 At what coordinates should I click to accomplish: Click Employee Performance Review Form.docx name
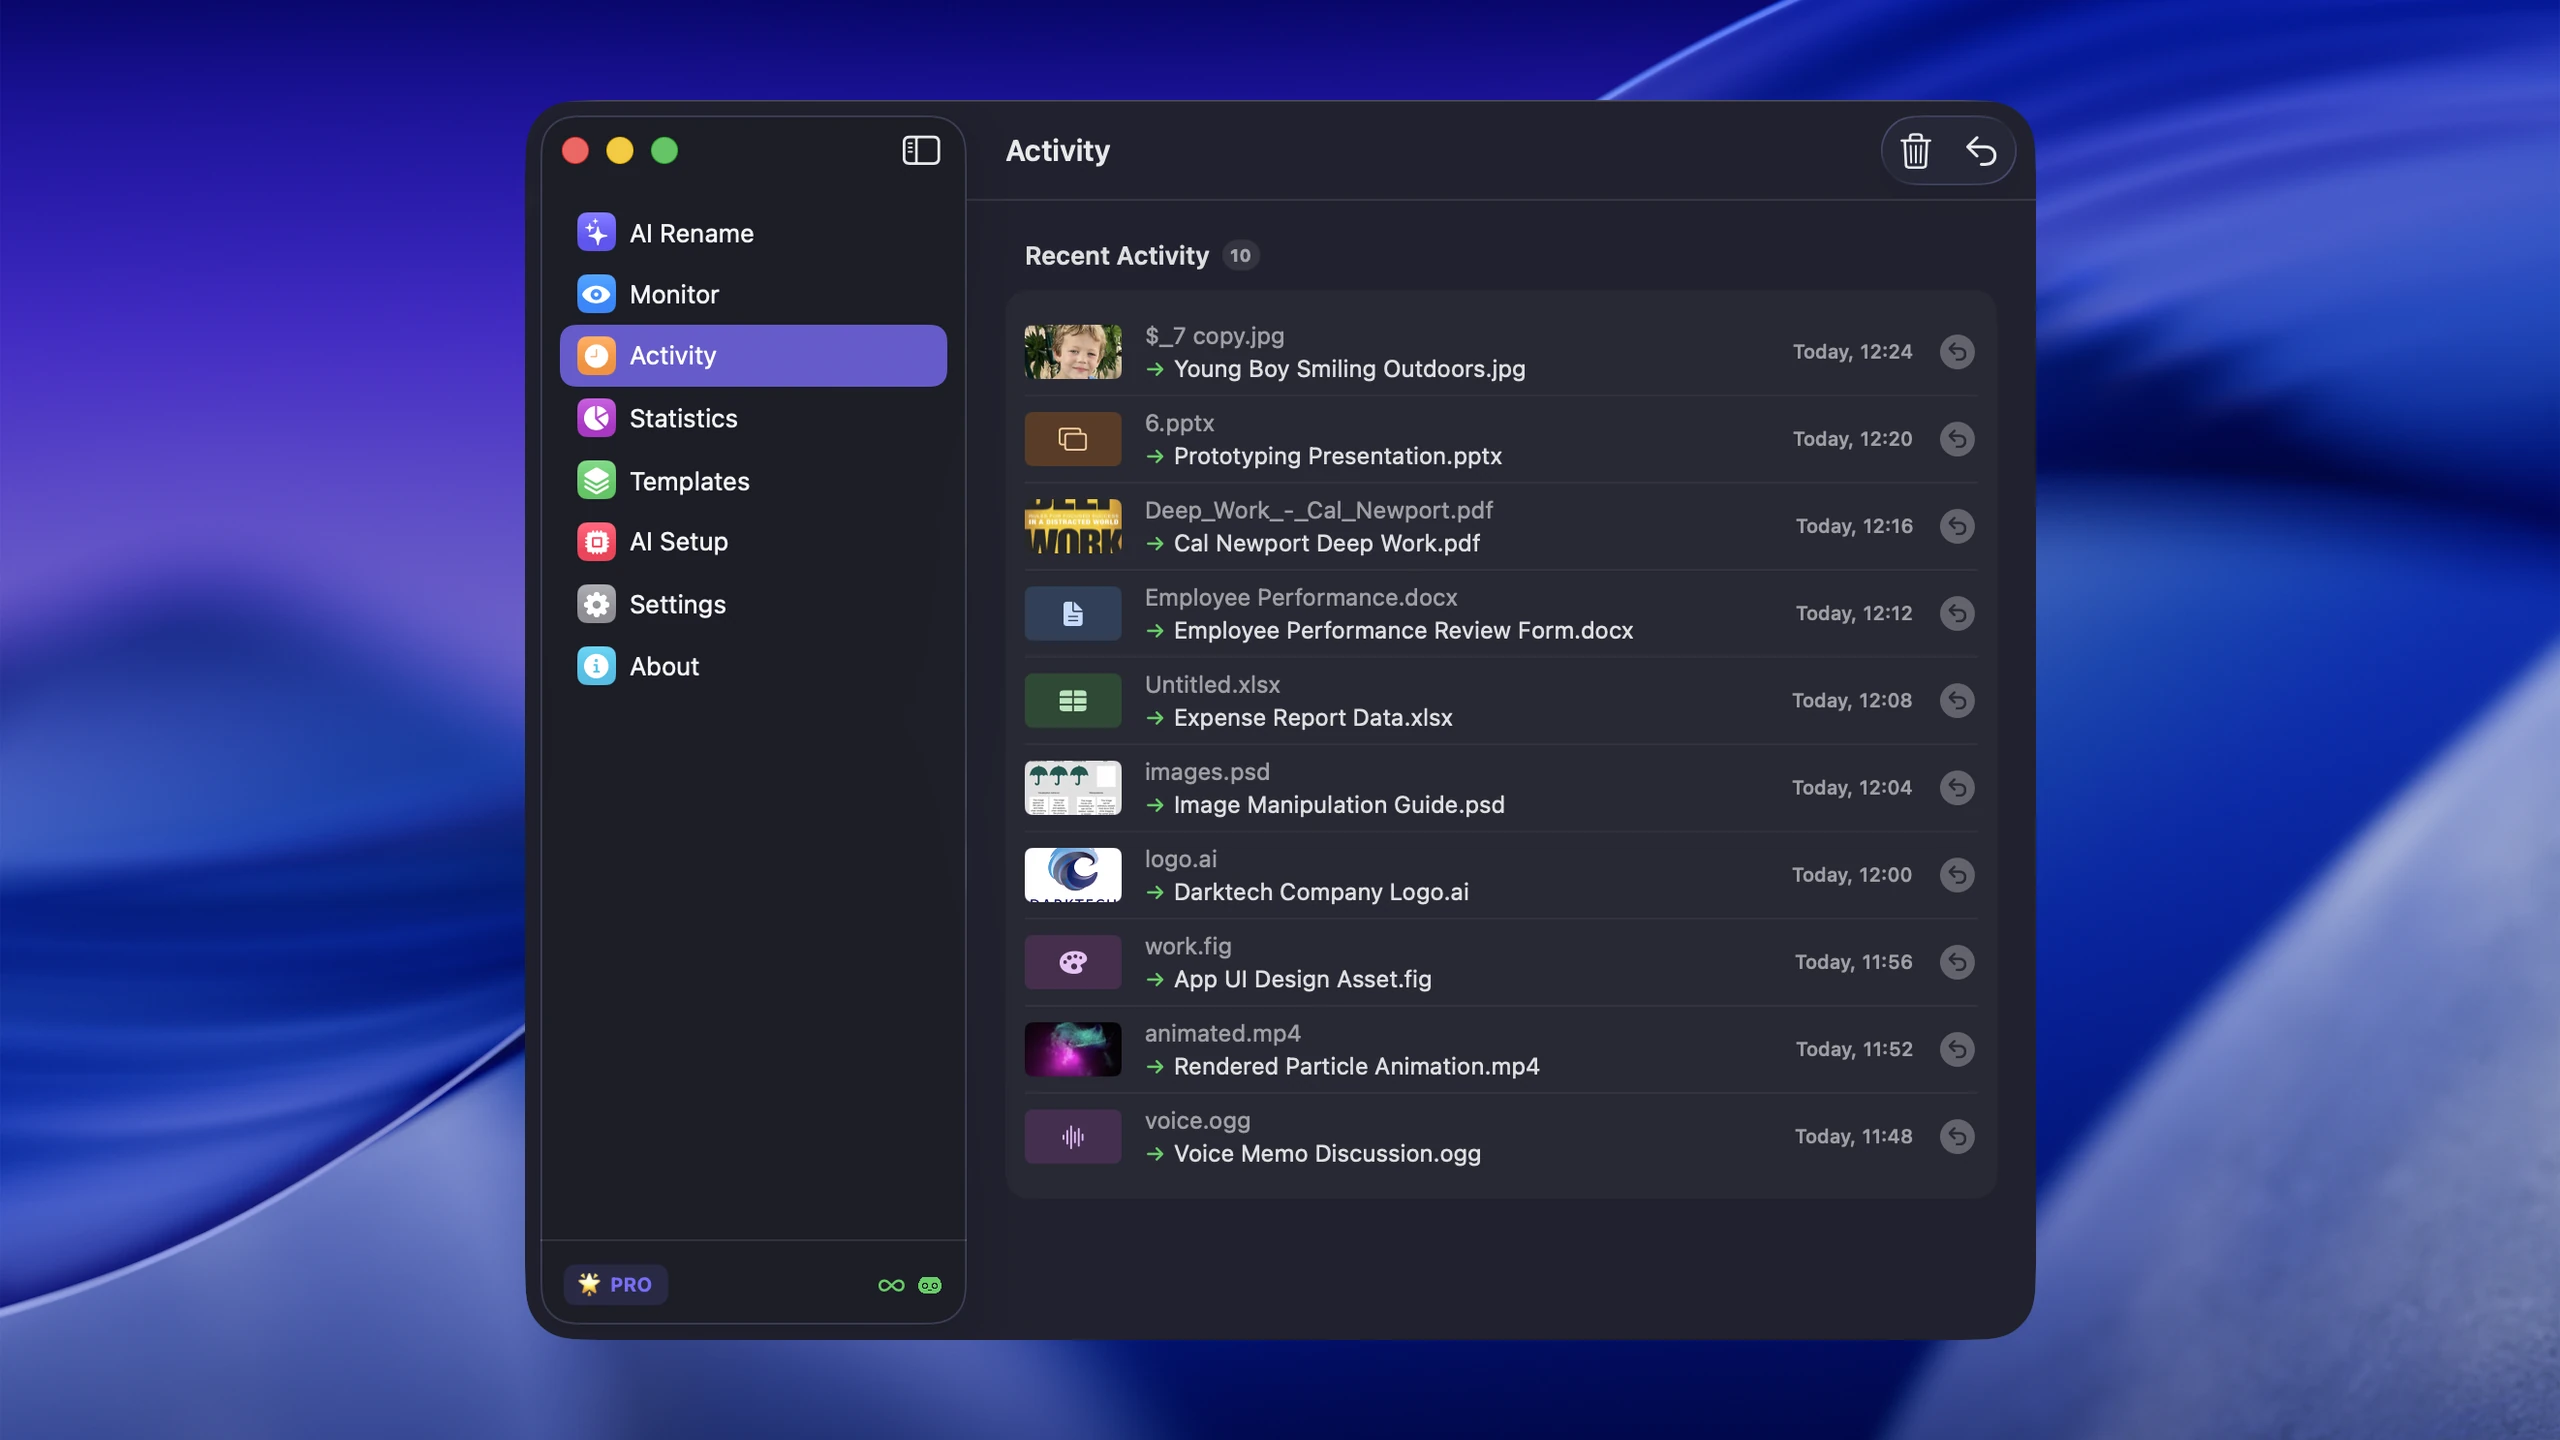pos(1403,630)
